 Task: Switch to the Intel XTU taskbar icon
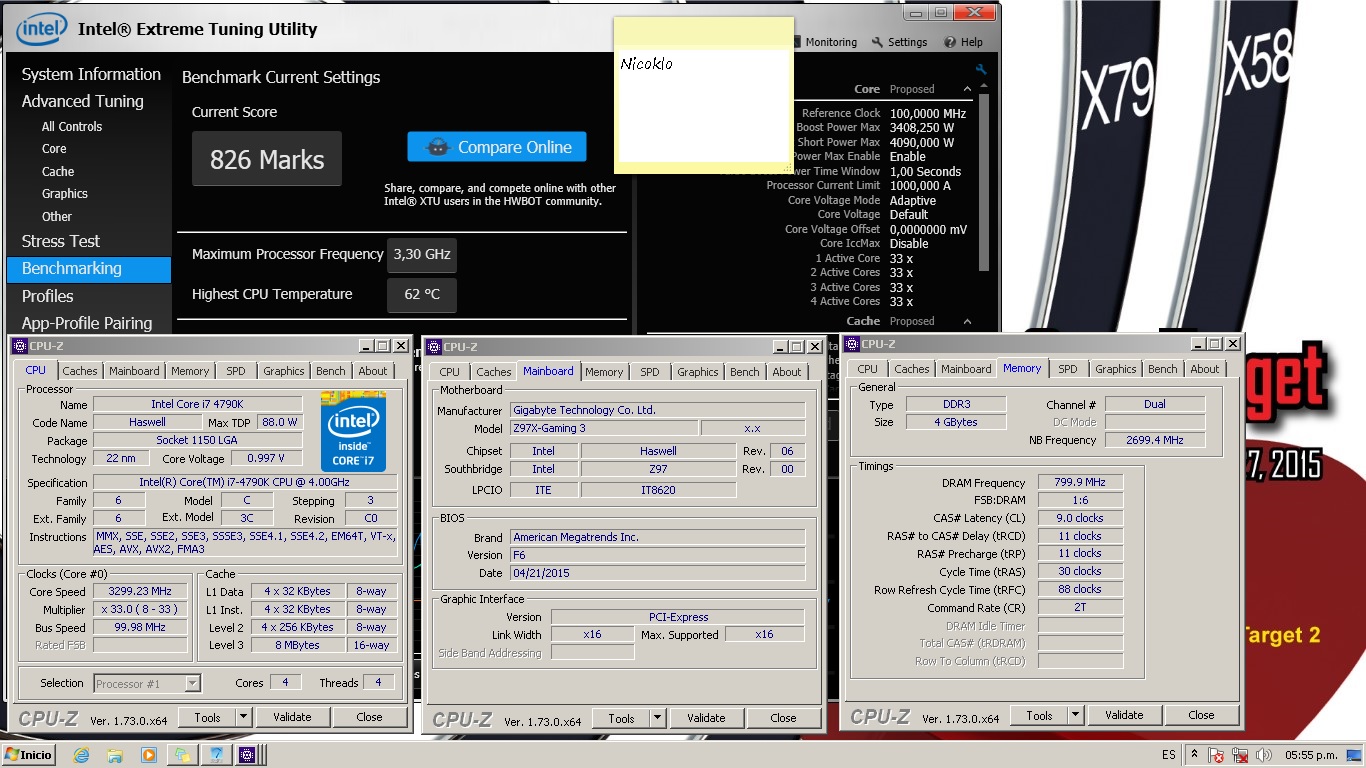click(x=214, y=755)
